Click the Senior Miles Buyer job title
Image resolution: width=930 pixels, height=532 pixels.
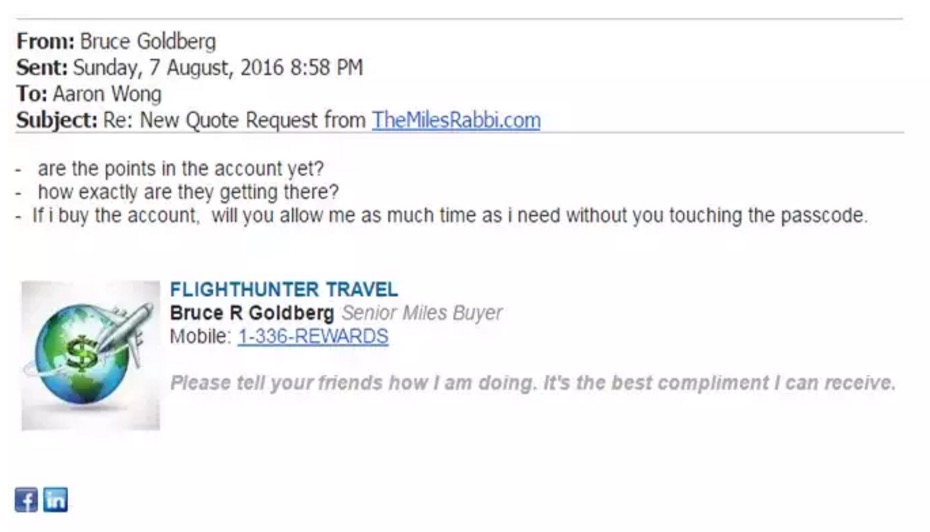click(422, 313)
